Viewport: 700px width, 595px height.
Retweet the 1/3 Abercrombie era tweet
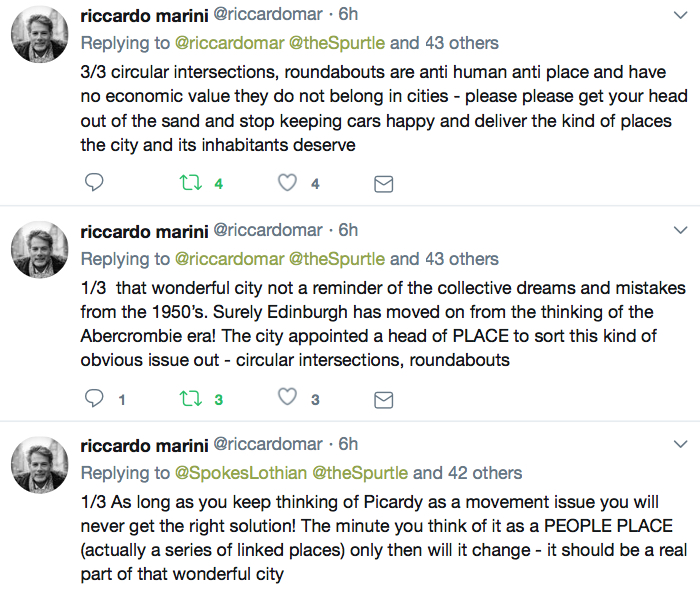click(x=191, y=399)
